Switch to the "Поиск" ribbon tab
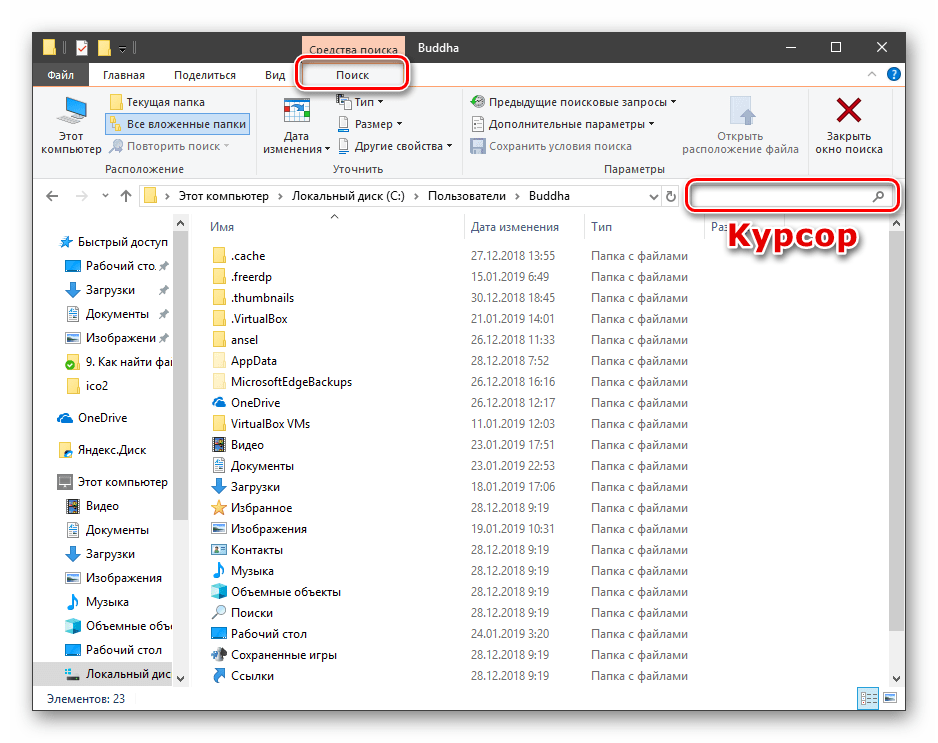 tap(352, 75)
